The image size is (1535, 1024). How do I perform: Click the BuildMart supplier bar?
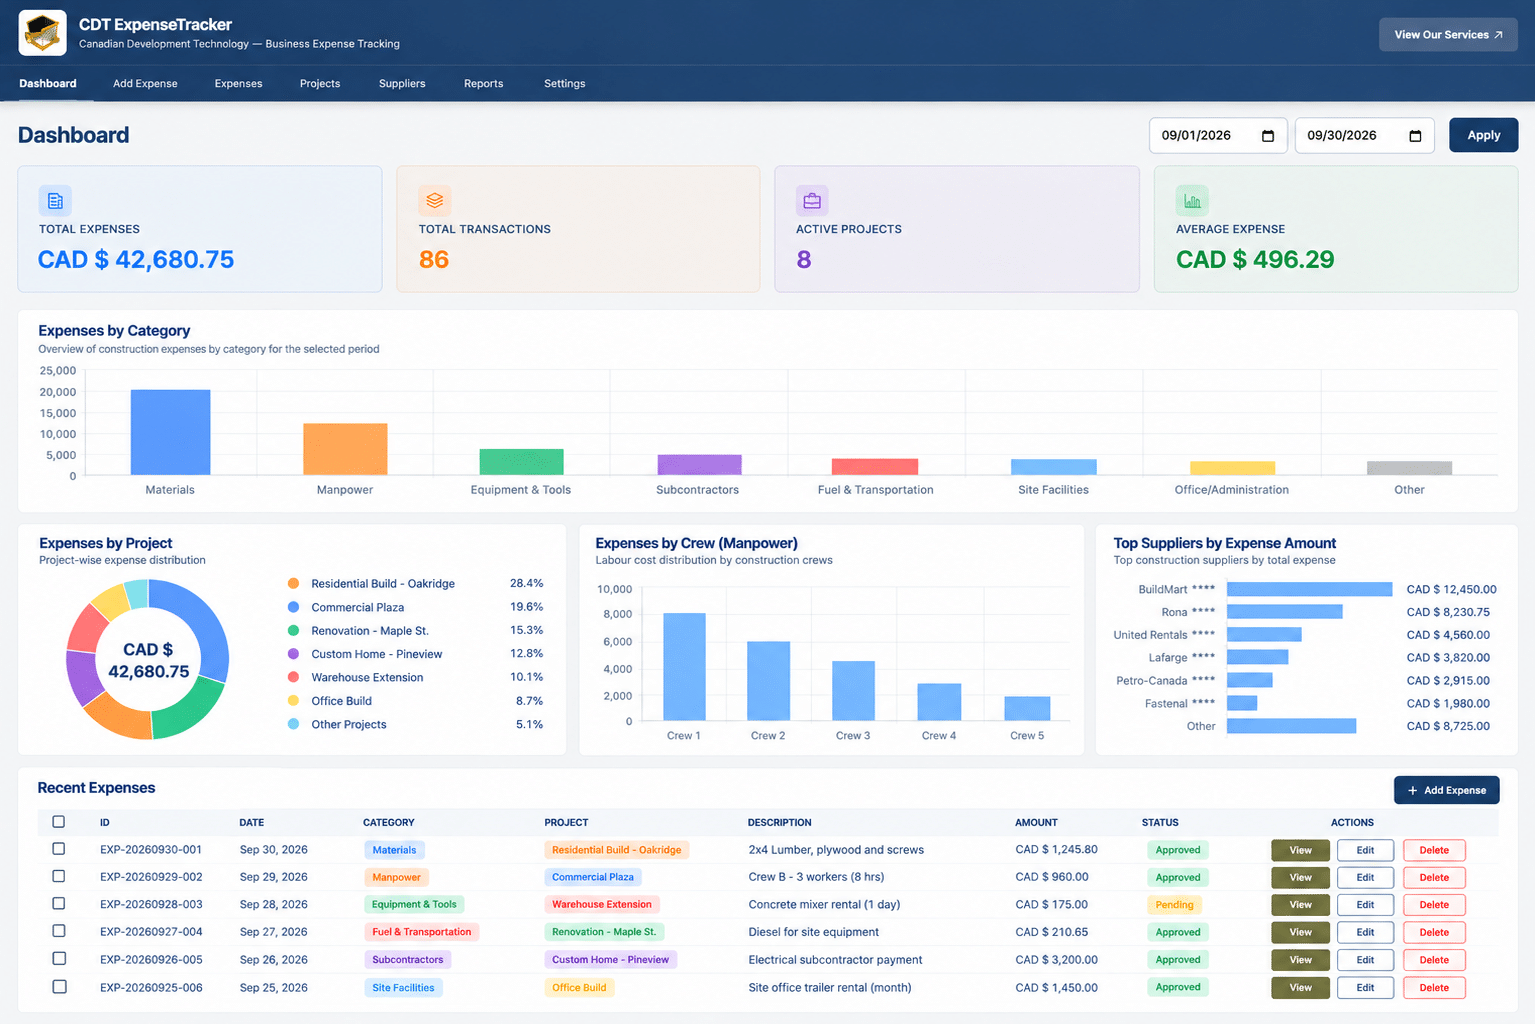pyautogui.click(x=1309, y=589)
